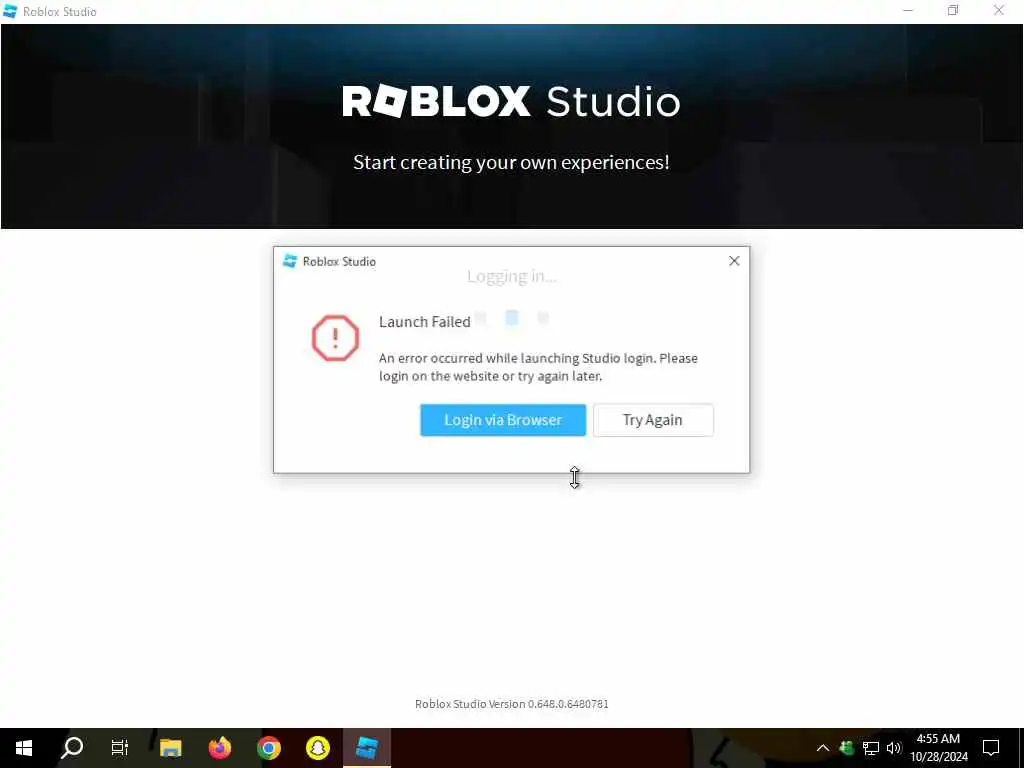
Task: Click the 'An error occurred while launching' message
Action: click(538, 367)
